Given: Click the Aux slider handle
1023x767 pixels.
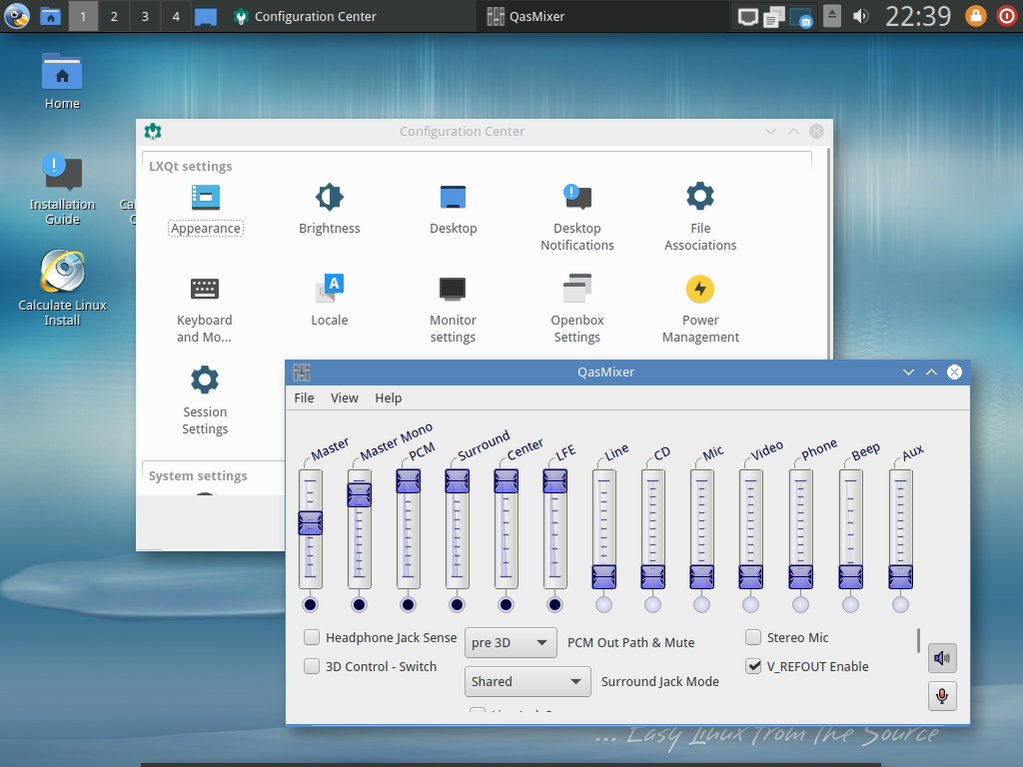Looking at the screenshot, I should 900,577.
